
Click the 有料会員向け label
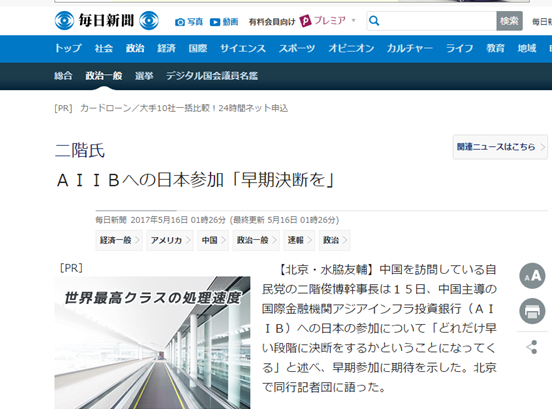[272, 22]
